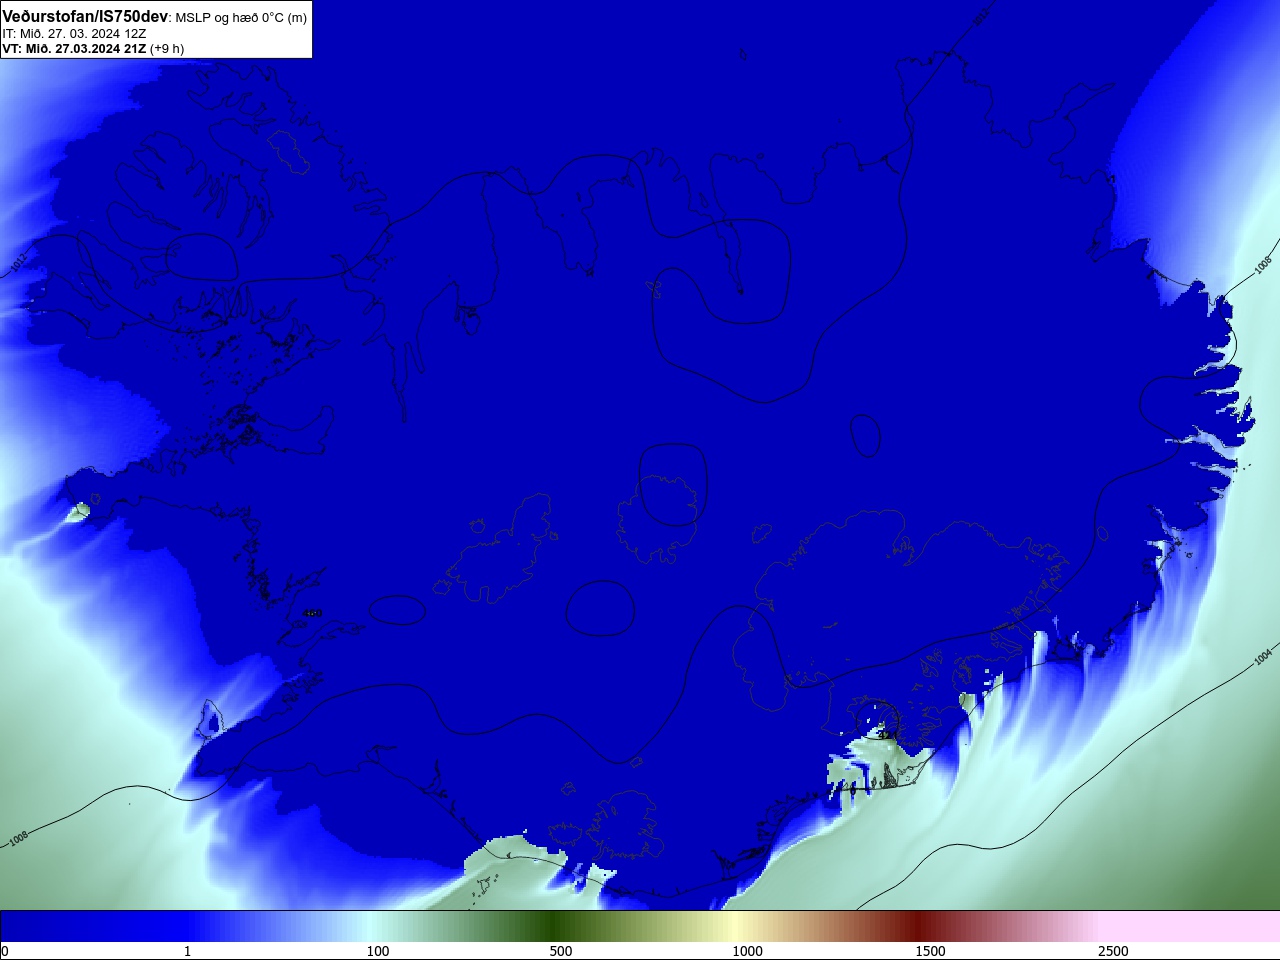Click the colorbar label '1000'
Screen dimensions: 1280x960
pyautogui.click(x=747, y=951)
